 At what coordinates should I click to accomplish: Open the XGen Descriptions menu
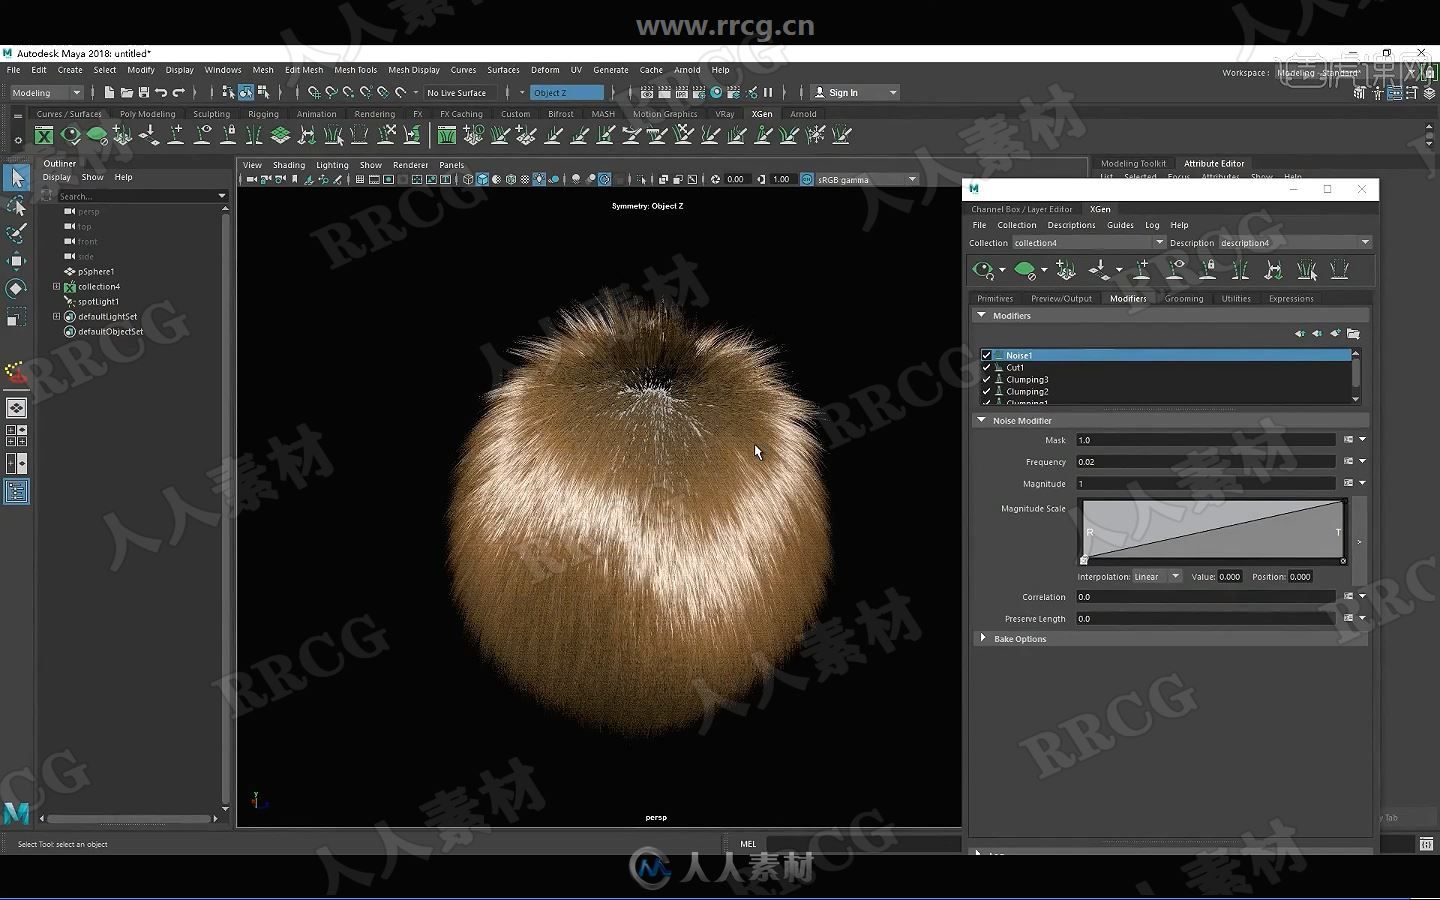click(1071, 225)
